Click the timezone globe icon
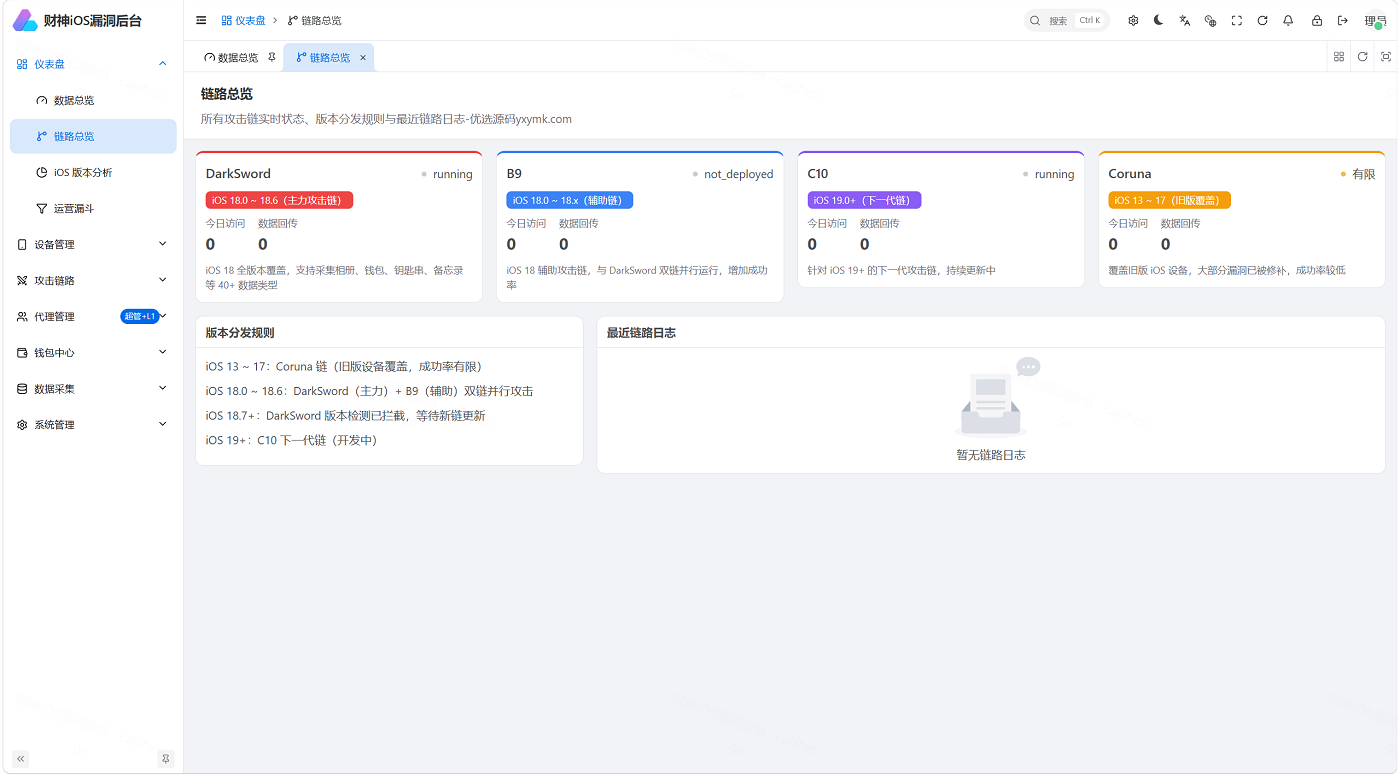1400x776 pixels. [1210, 20]
